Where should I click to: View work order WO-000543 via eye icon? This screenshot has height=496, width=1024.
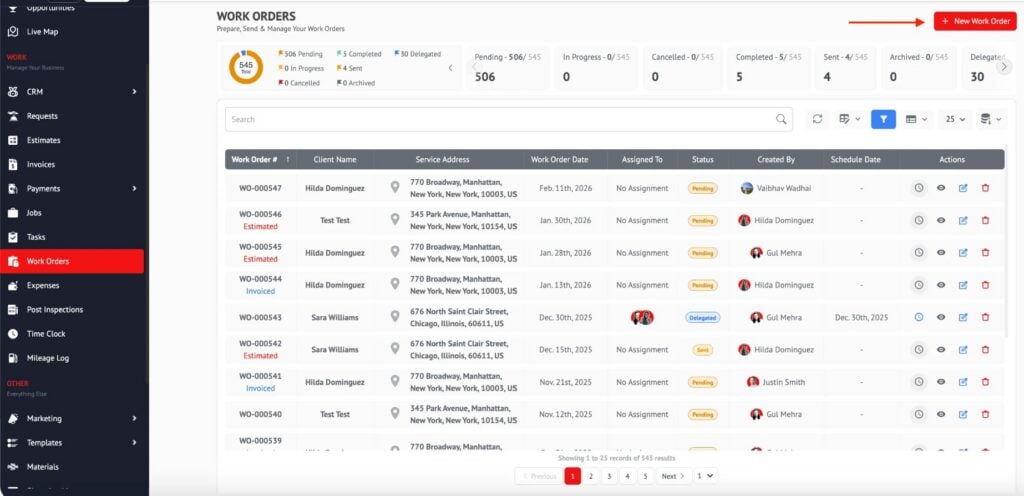(941, 317)
